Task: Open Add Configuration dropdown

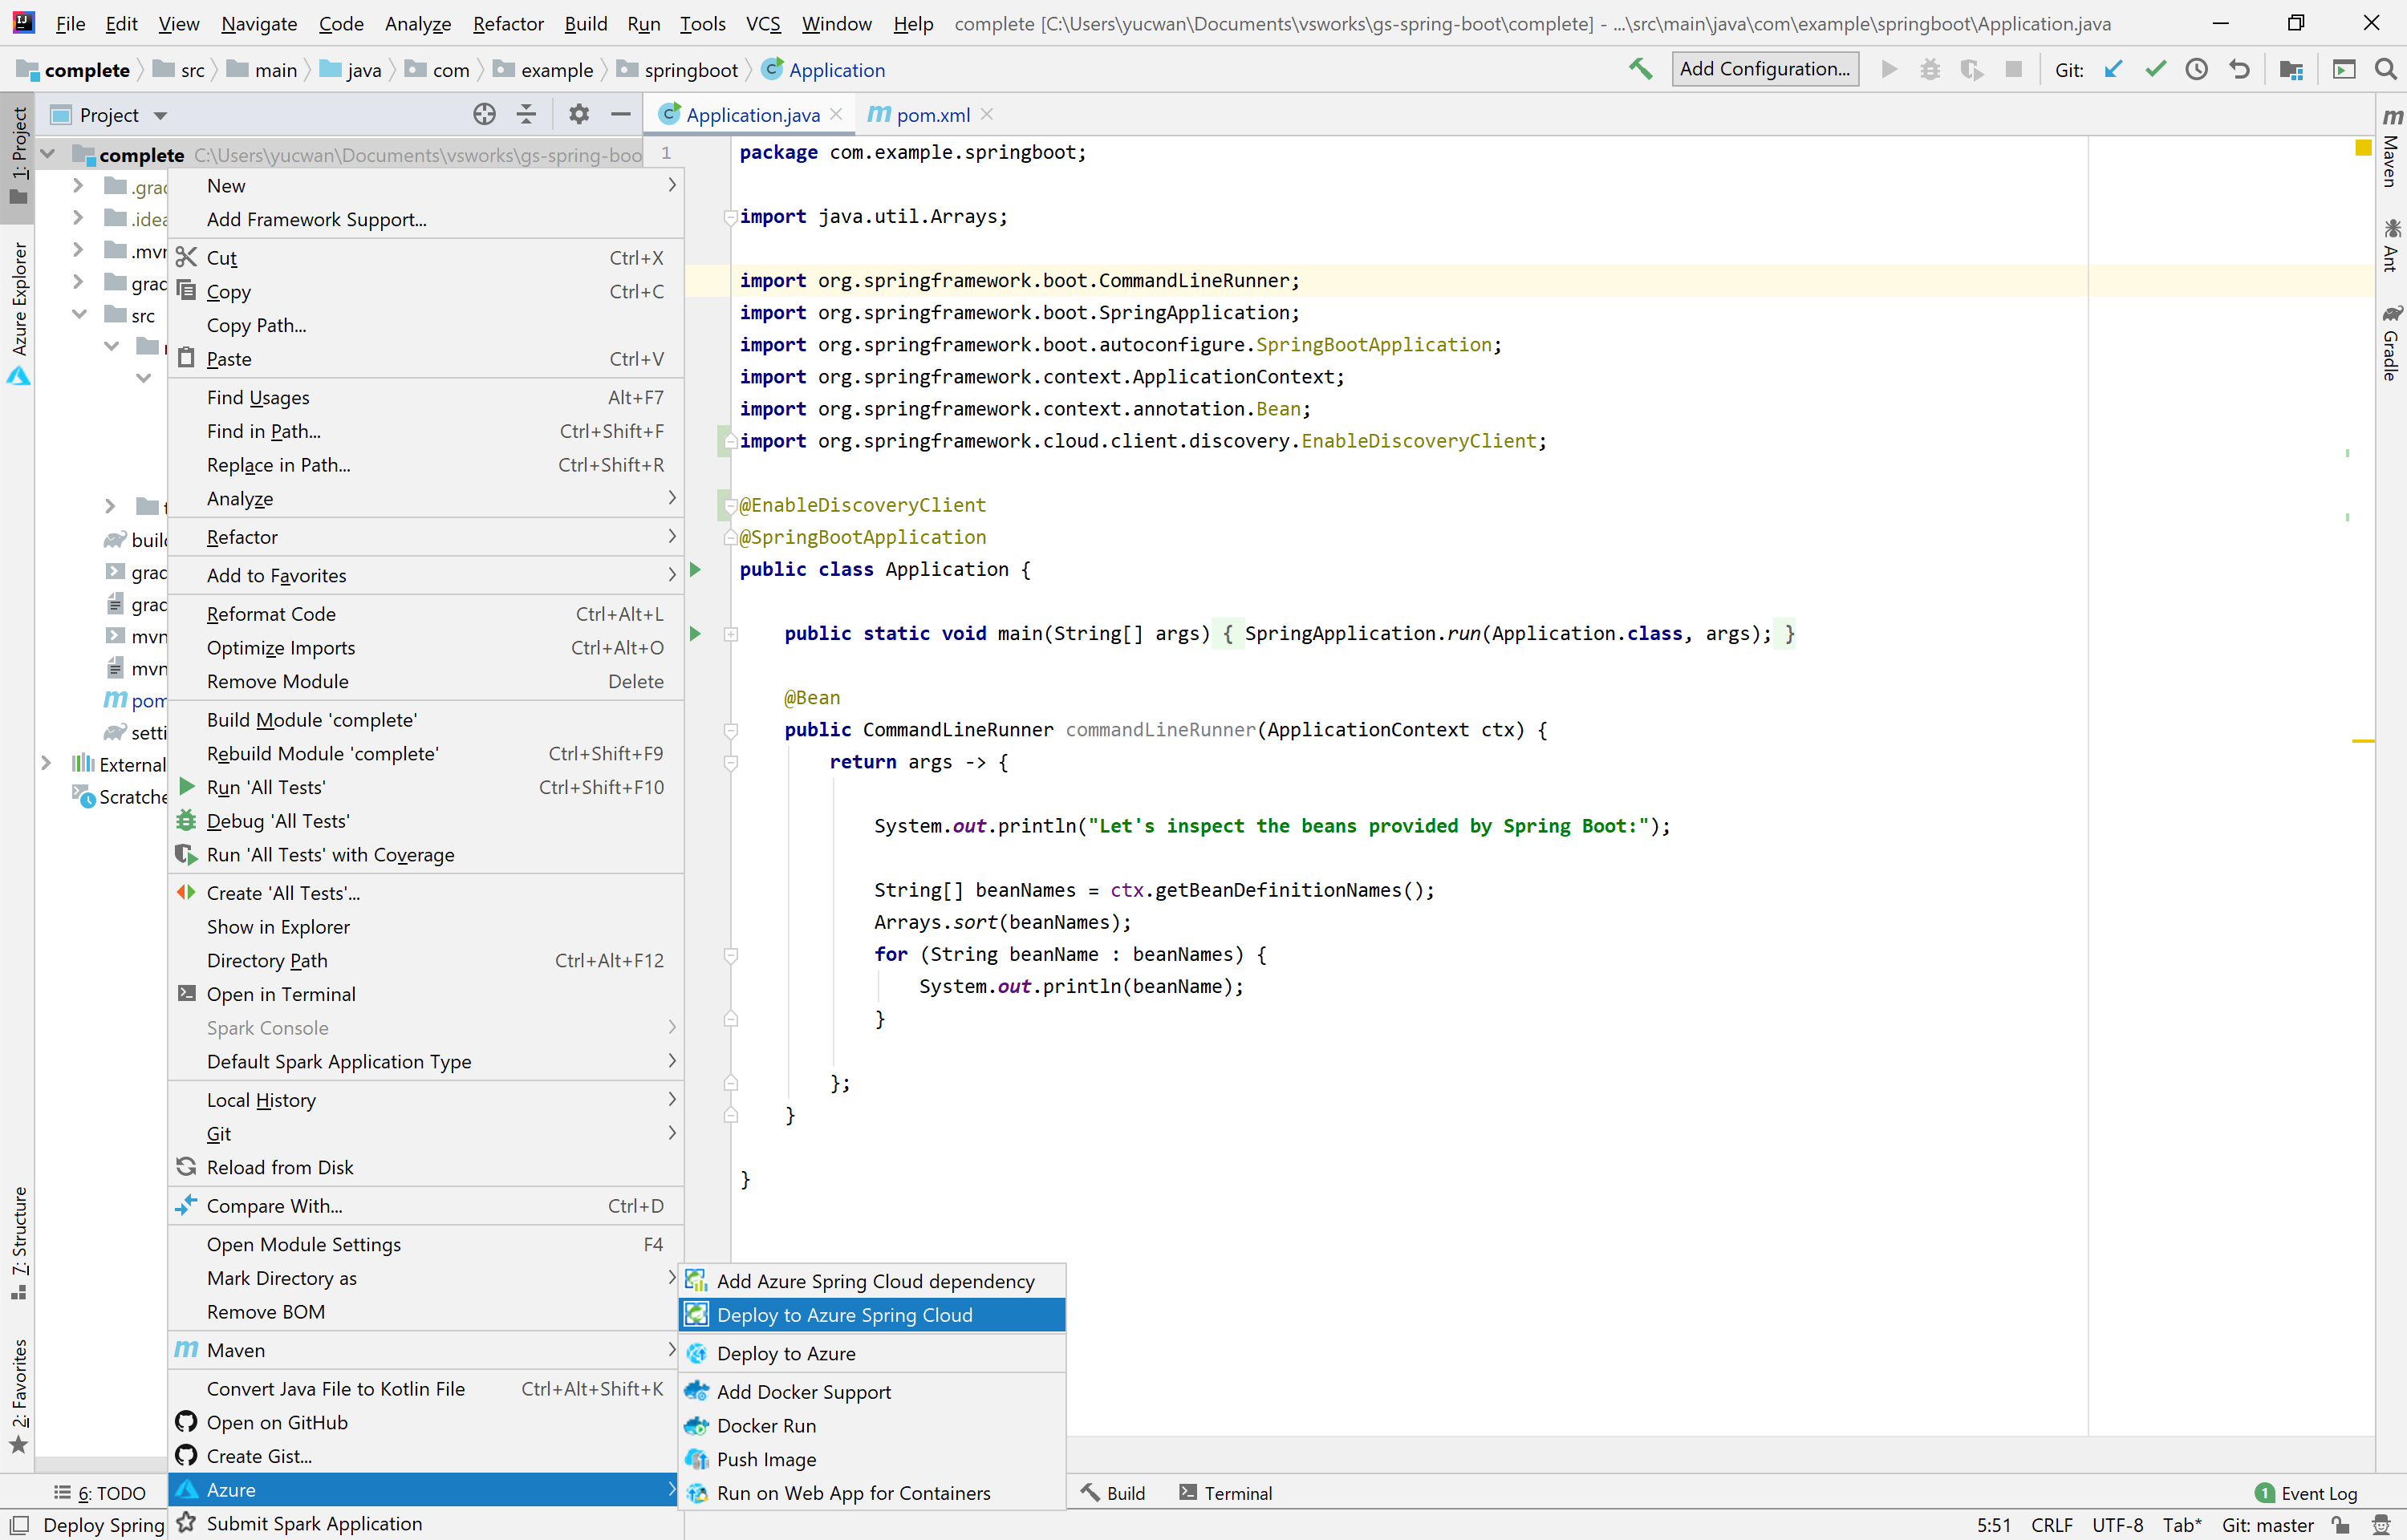Action: (x=1761, y=70)
